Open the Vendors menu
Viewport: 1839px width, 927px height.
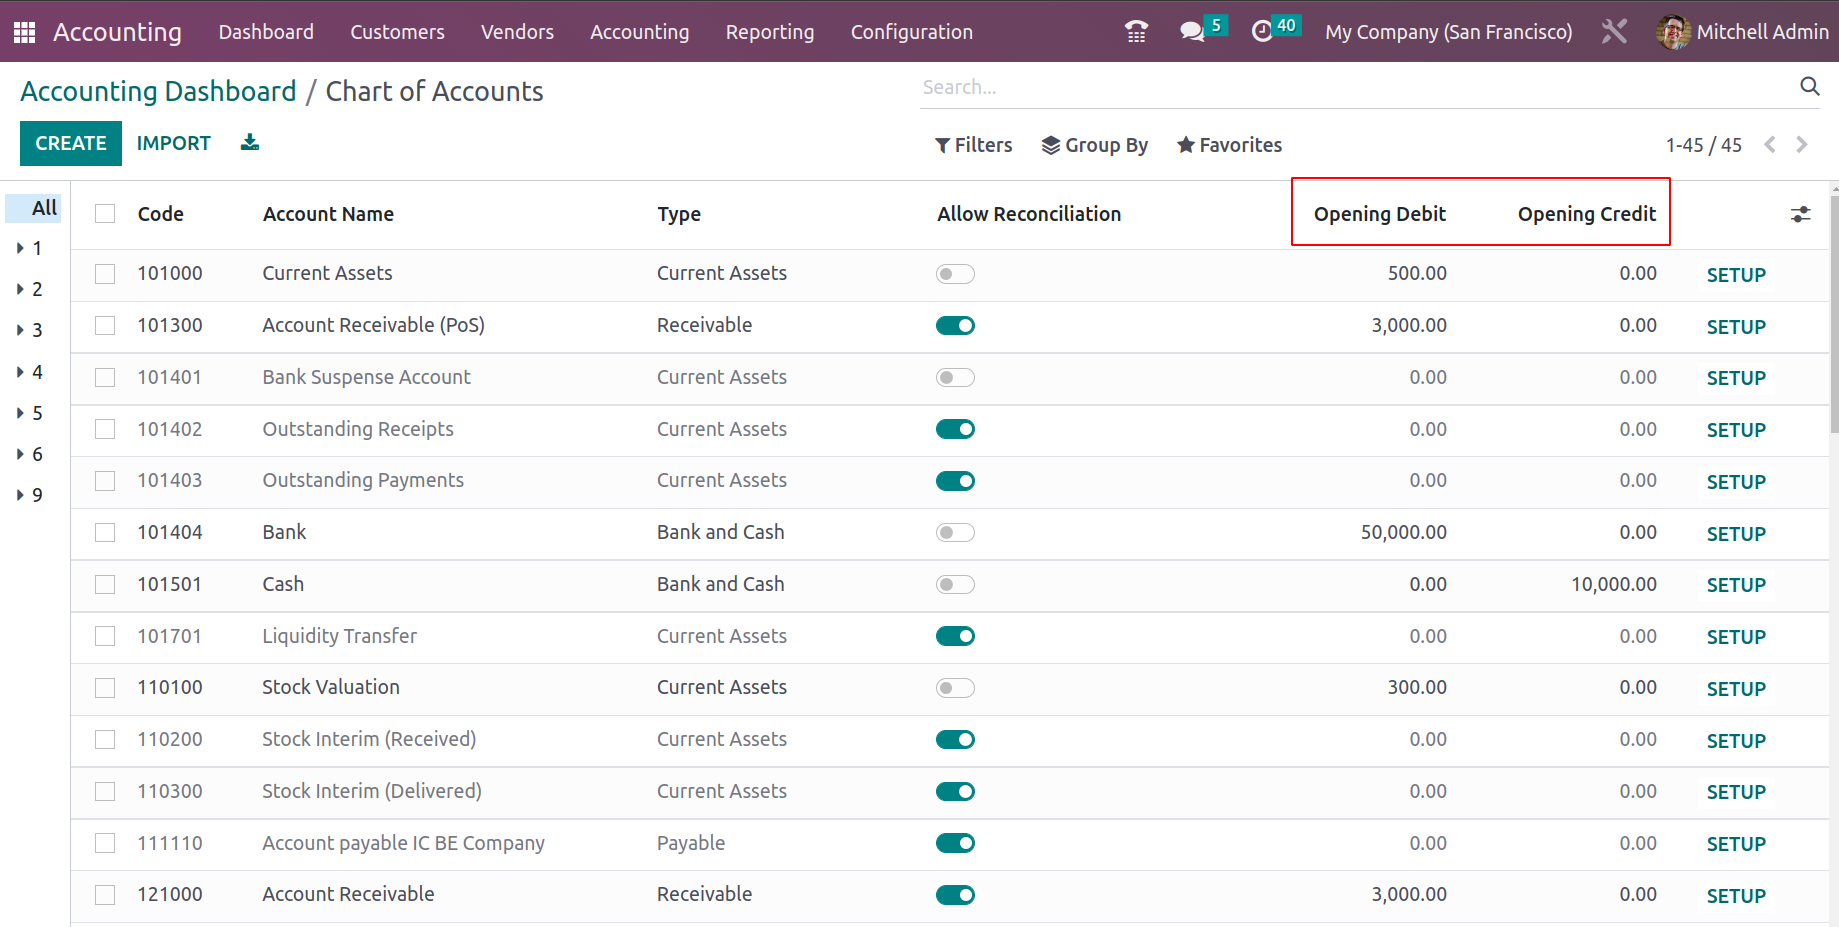[x=517, y=32]
